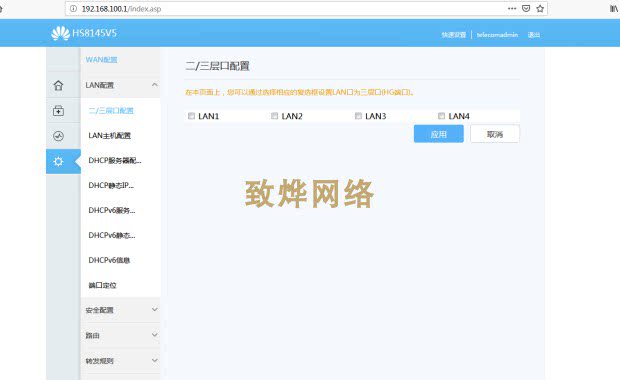Select the 二/三层口配置 submenu item
620x380 pixels.
click(111, 110)
